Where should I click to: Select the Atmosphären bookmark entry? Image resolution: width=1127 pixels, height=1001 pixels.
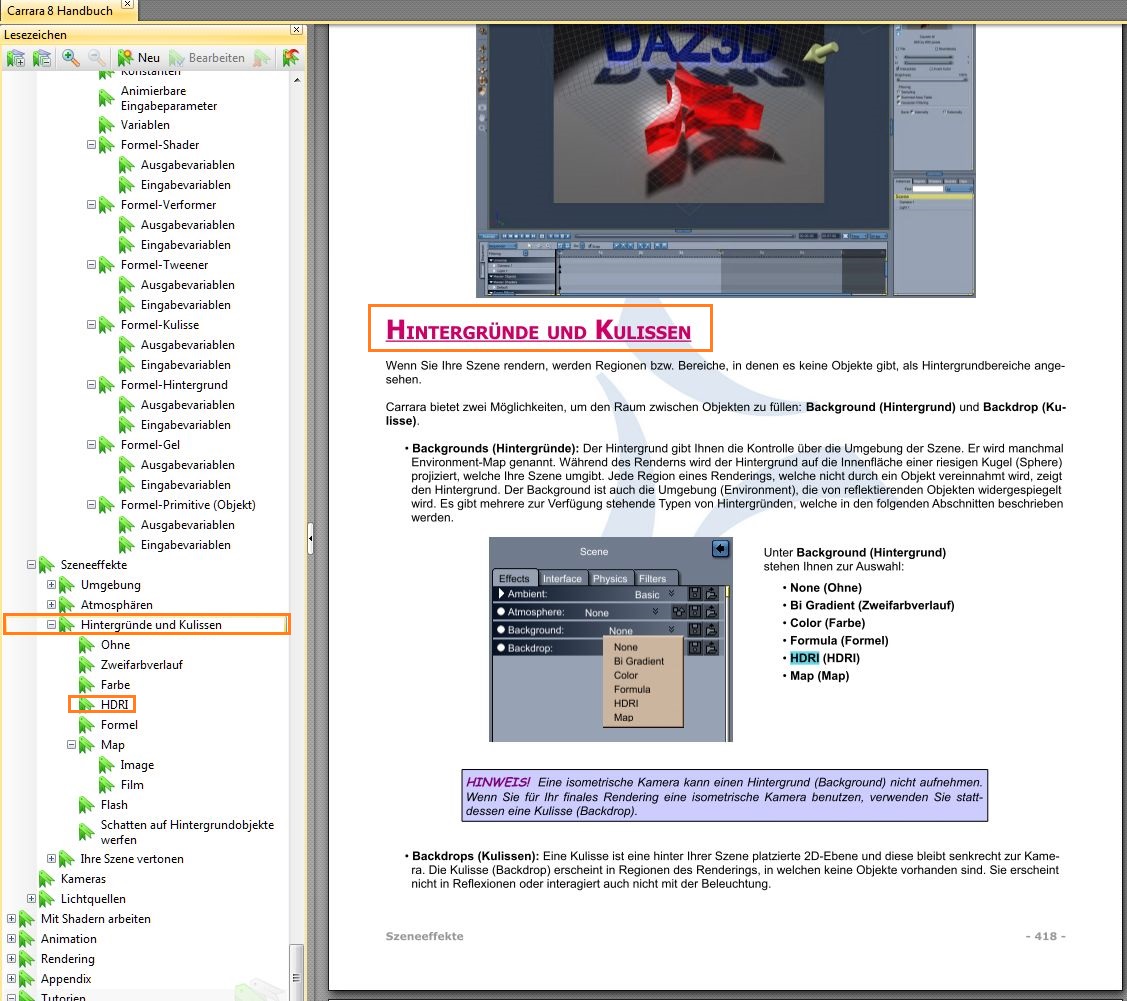click(116, 605)
